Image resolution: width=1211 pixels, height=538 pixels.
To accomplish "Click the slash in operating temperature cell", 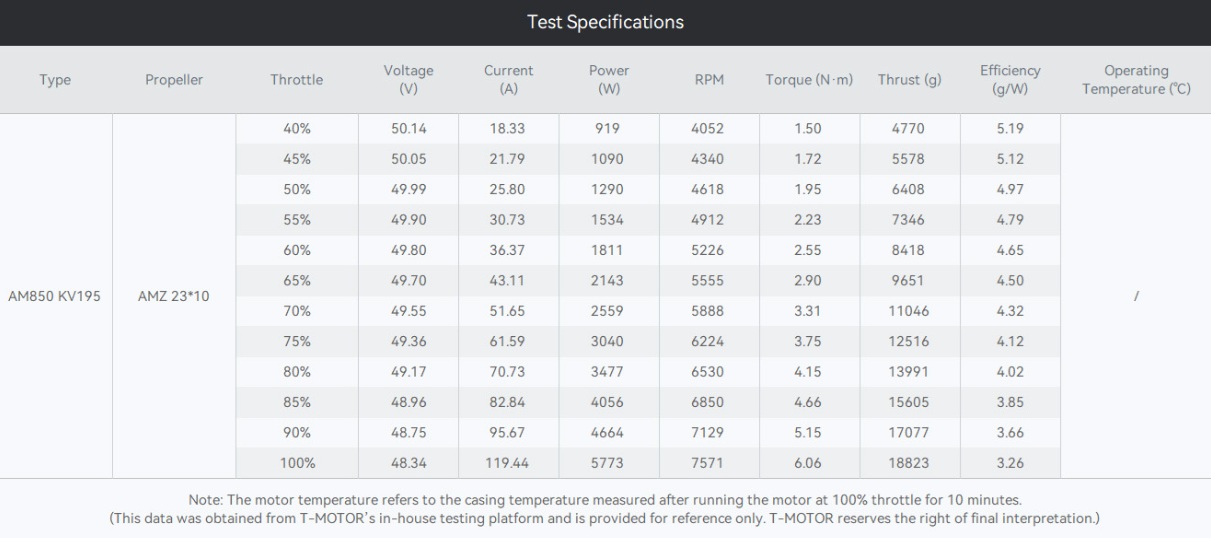I will tap(1135, 297).
